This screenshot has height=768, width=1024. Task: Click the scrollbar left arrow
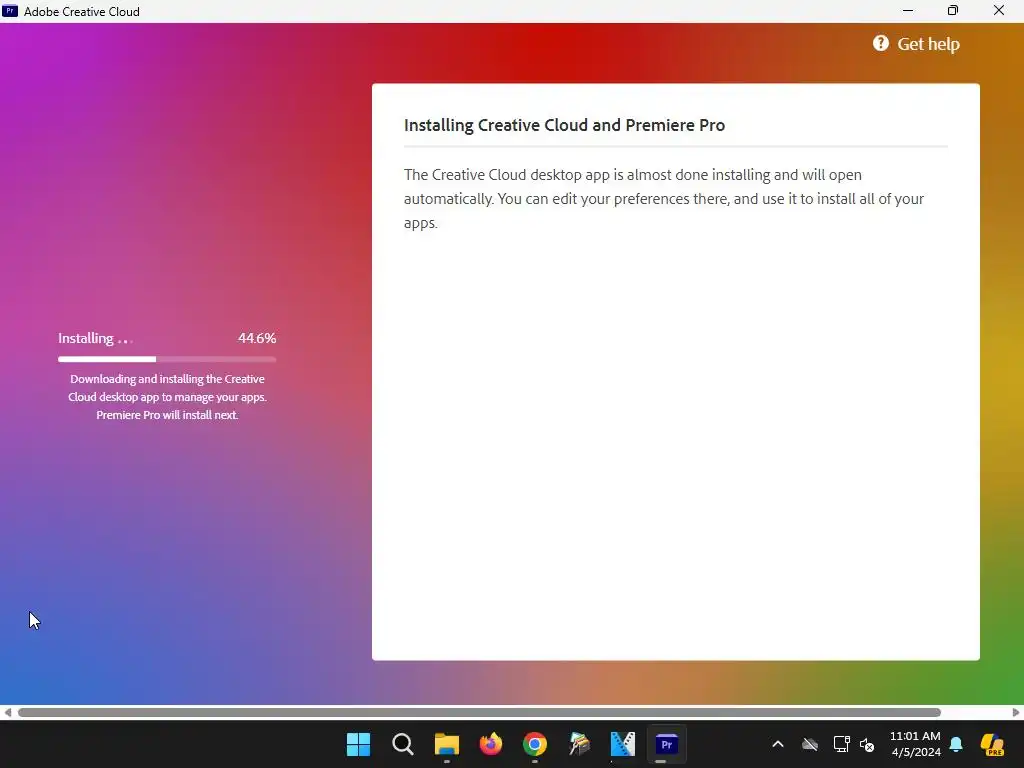click(7, 712)
